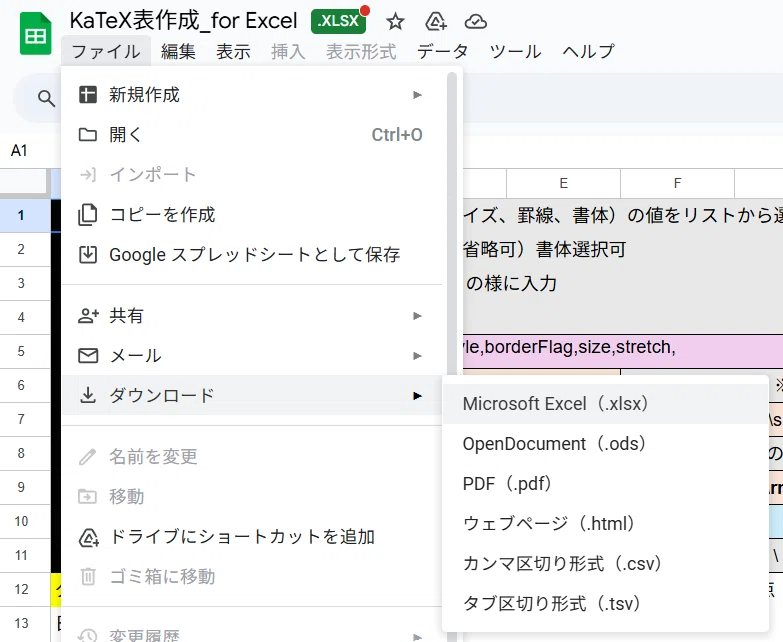The image size is (783, 642).
Task: Open the 編集 menu
Action: [x=178, y=51]
